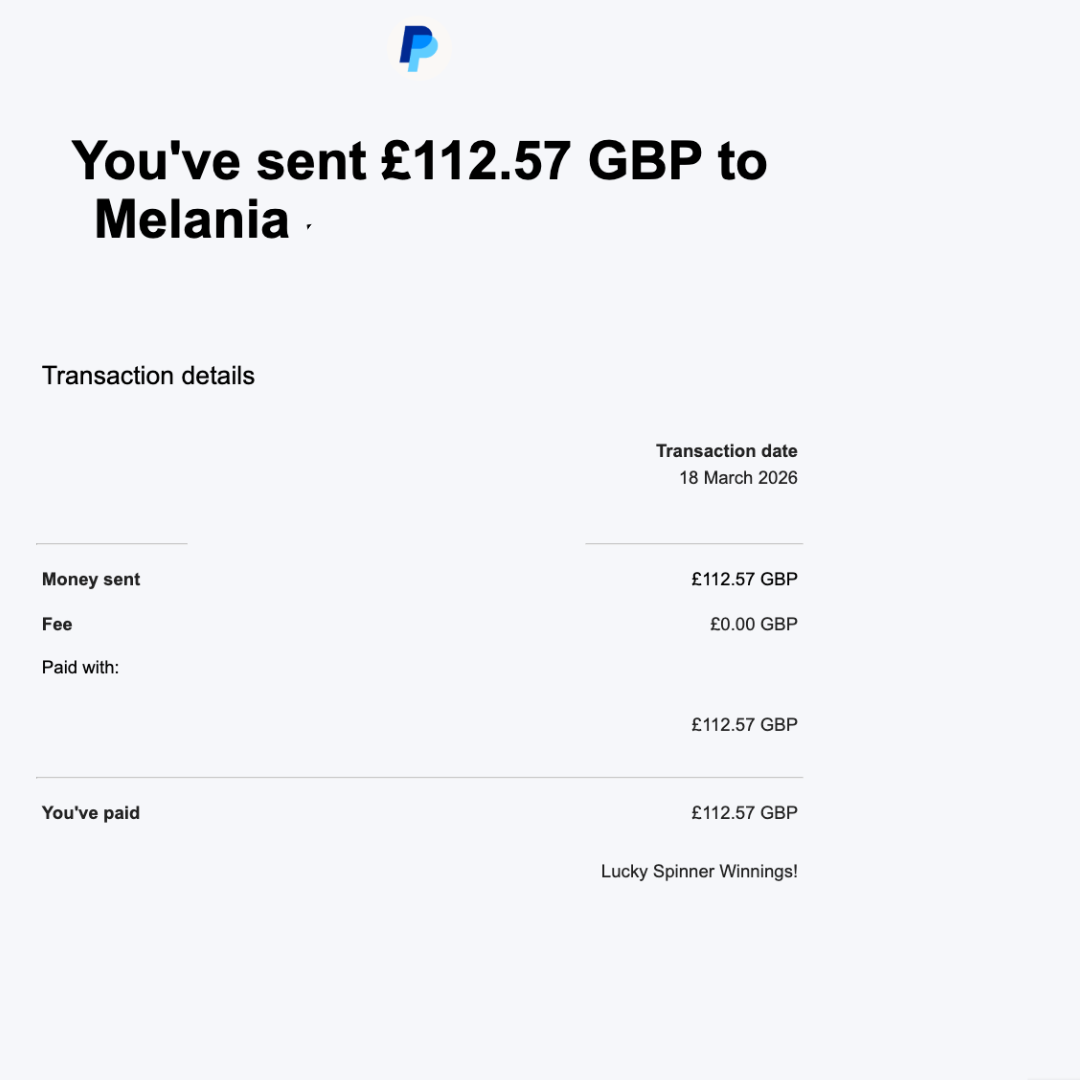Screen dimensions: 1080x1080
Task: Click the PayPal logo
Action: coord(418,48)
